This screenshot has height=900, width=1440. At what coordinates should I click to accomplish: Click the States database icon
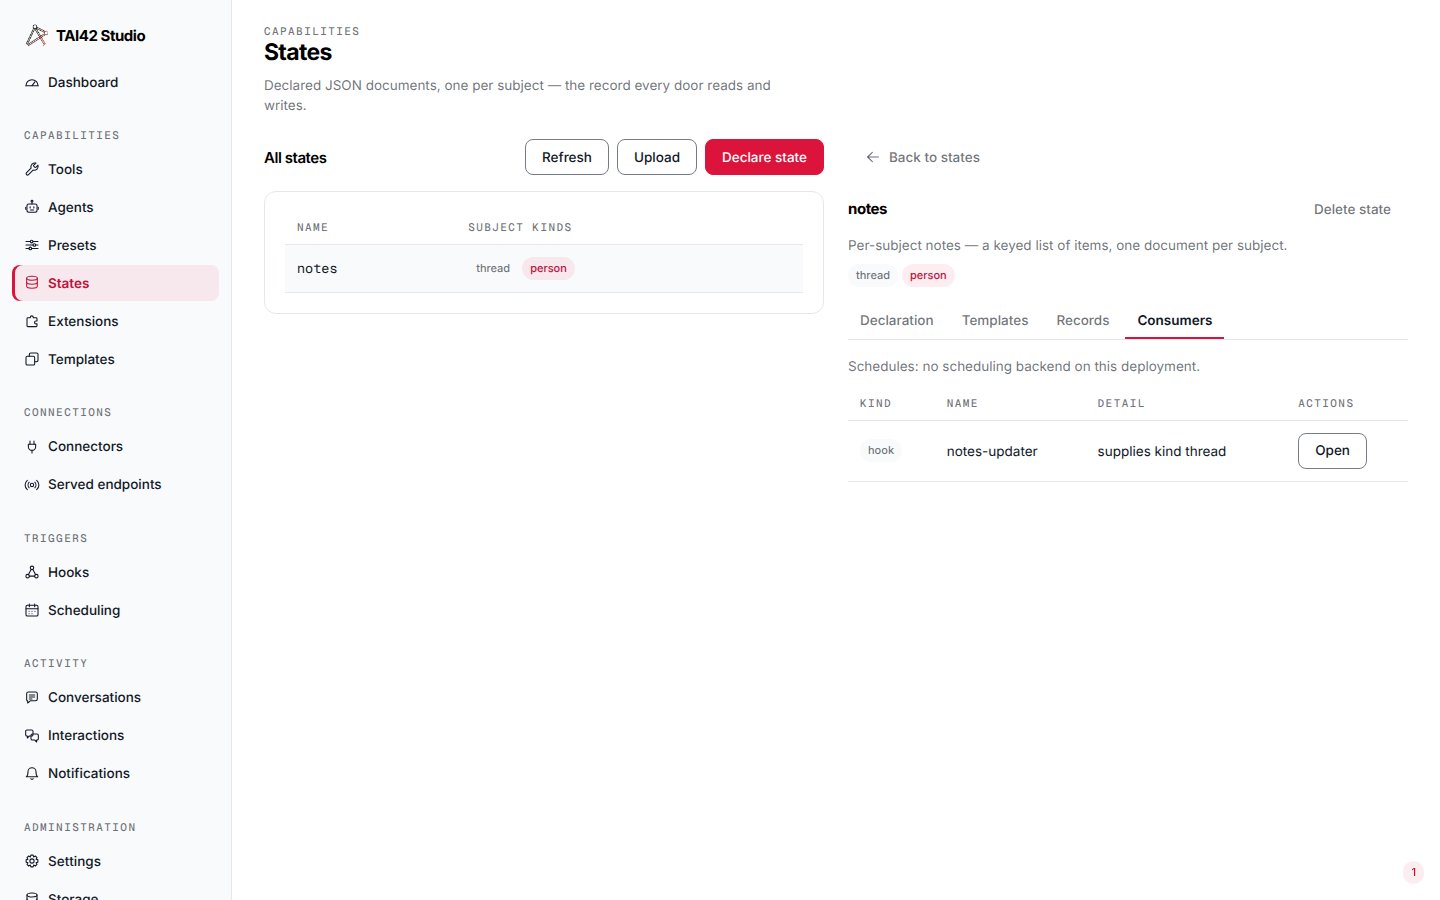point(32,284)
